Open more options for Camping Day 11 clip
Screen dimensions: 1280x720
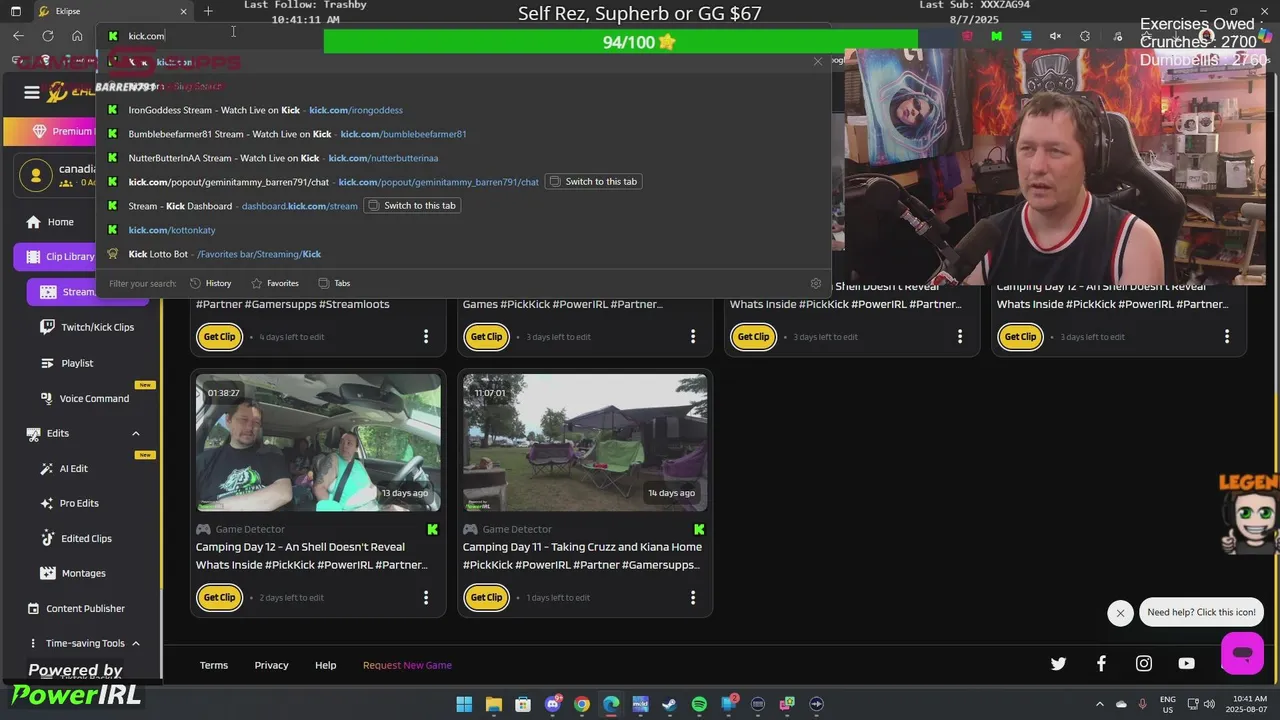(693, 598)
